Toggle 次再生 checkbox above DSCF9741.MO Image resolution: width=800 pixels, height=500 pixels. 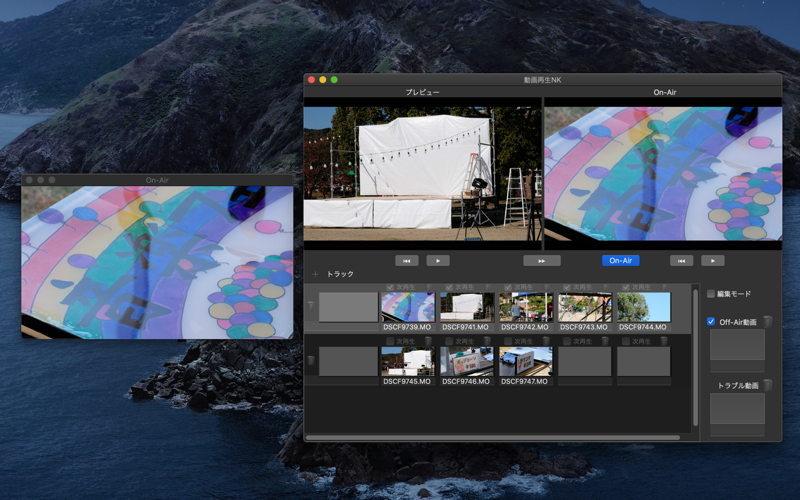[449, 287]
